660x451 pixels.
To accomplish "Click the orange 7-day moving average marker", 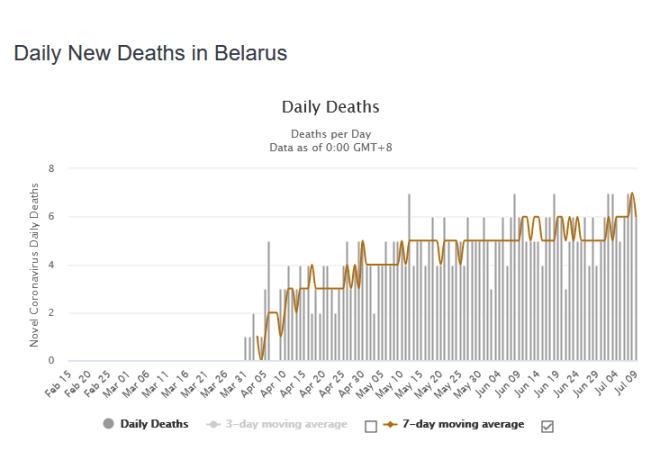I will point(390,424).
